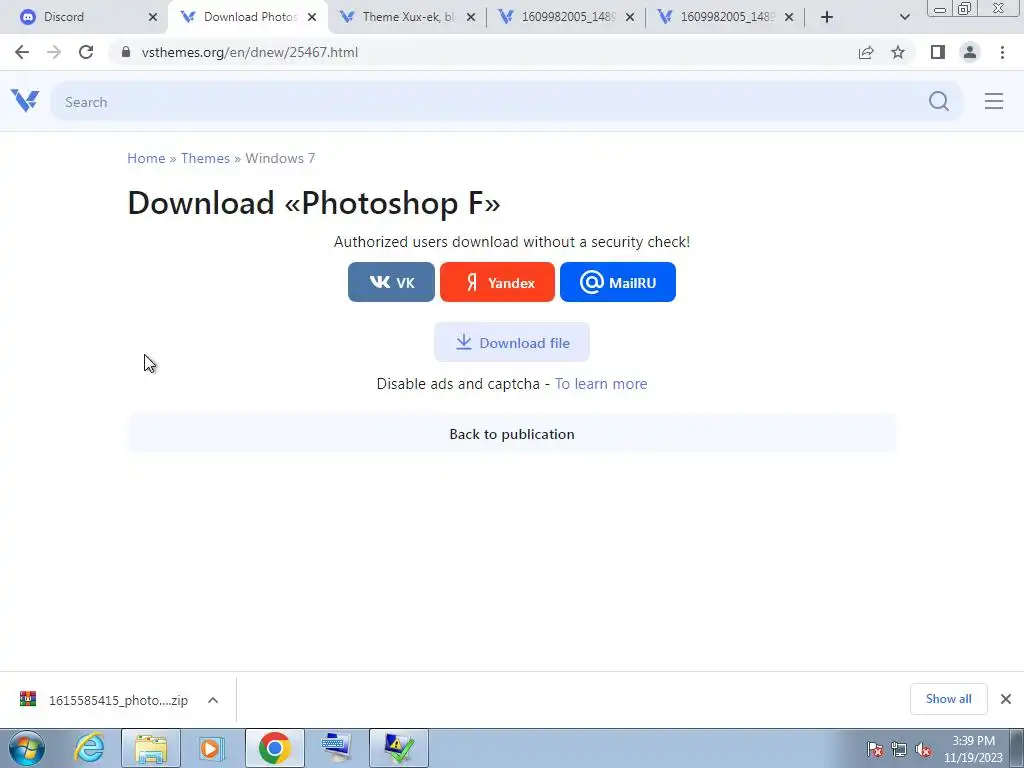Click the Action Center flag tray icon
Screen dimensions: 1024x768
tap(875, 749)
